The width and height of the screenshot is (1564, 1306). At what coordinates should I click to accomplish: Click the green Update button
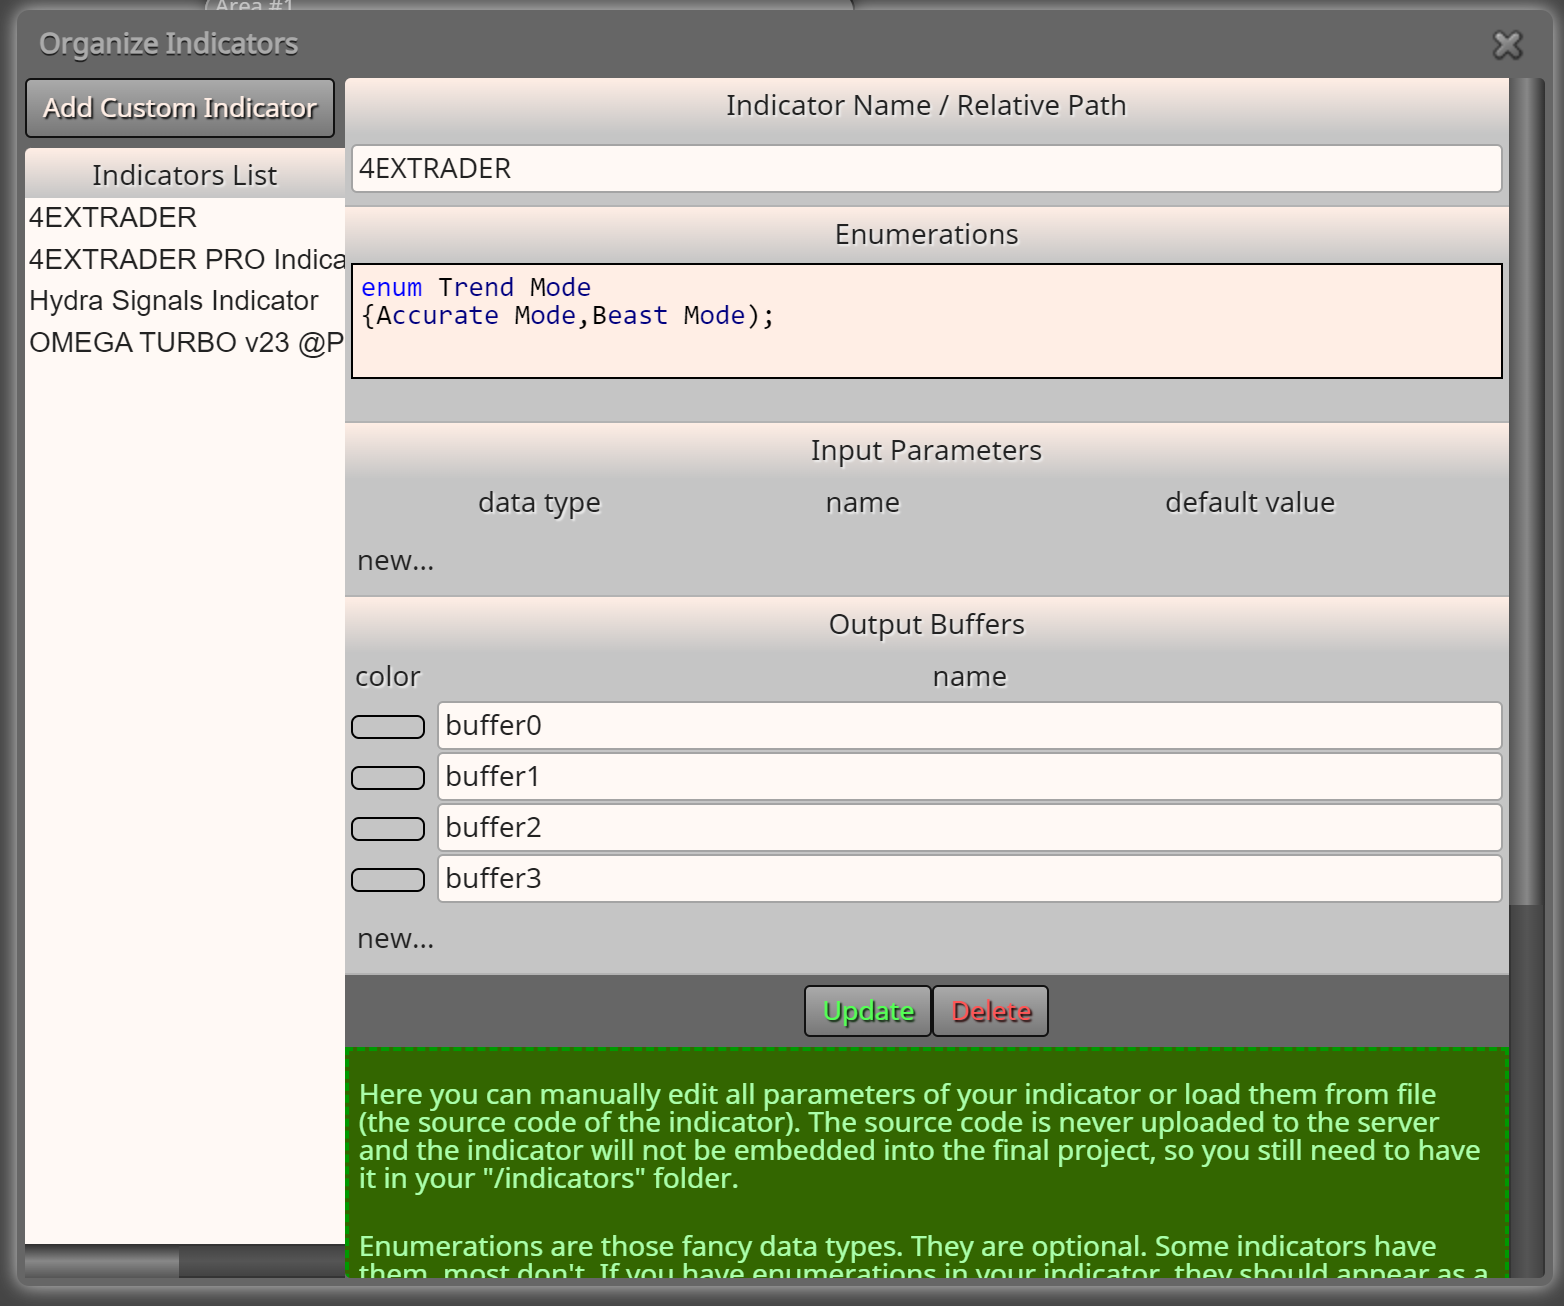(868, 1011)
